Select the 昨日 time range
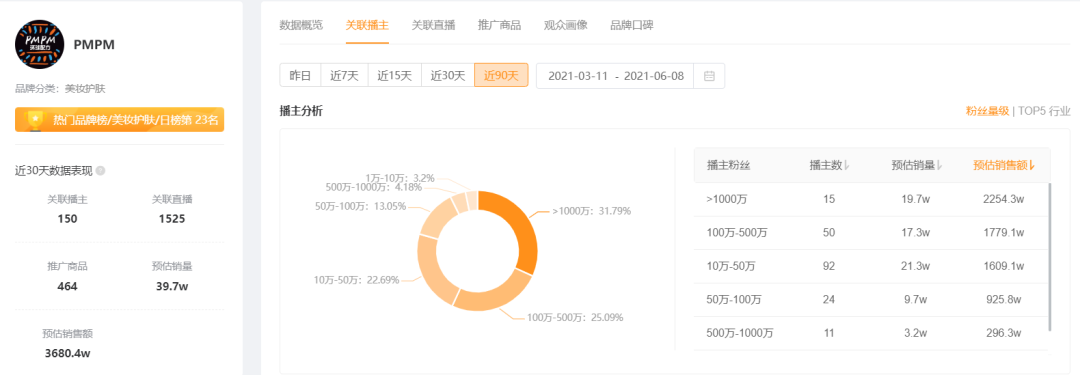The width and height of the screenshot is (1080, 375). click(300, 76)
